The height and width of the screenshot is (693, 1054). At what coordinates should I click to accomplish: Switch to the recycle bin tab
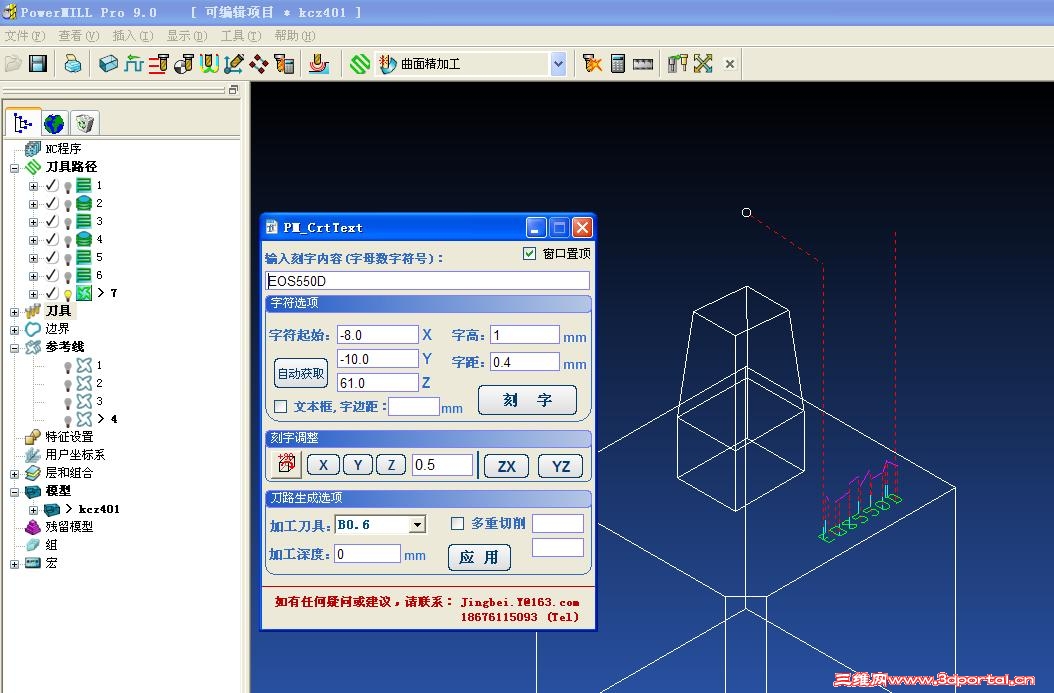point(85,123)
